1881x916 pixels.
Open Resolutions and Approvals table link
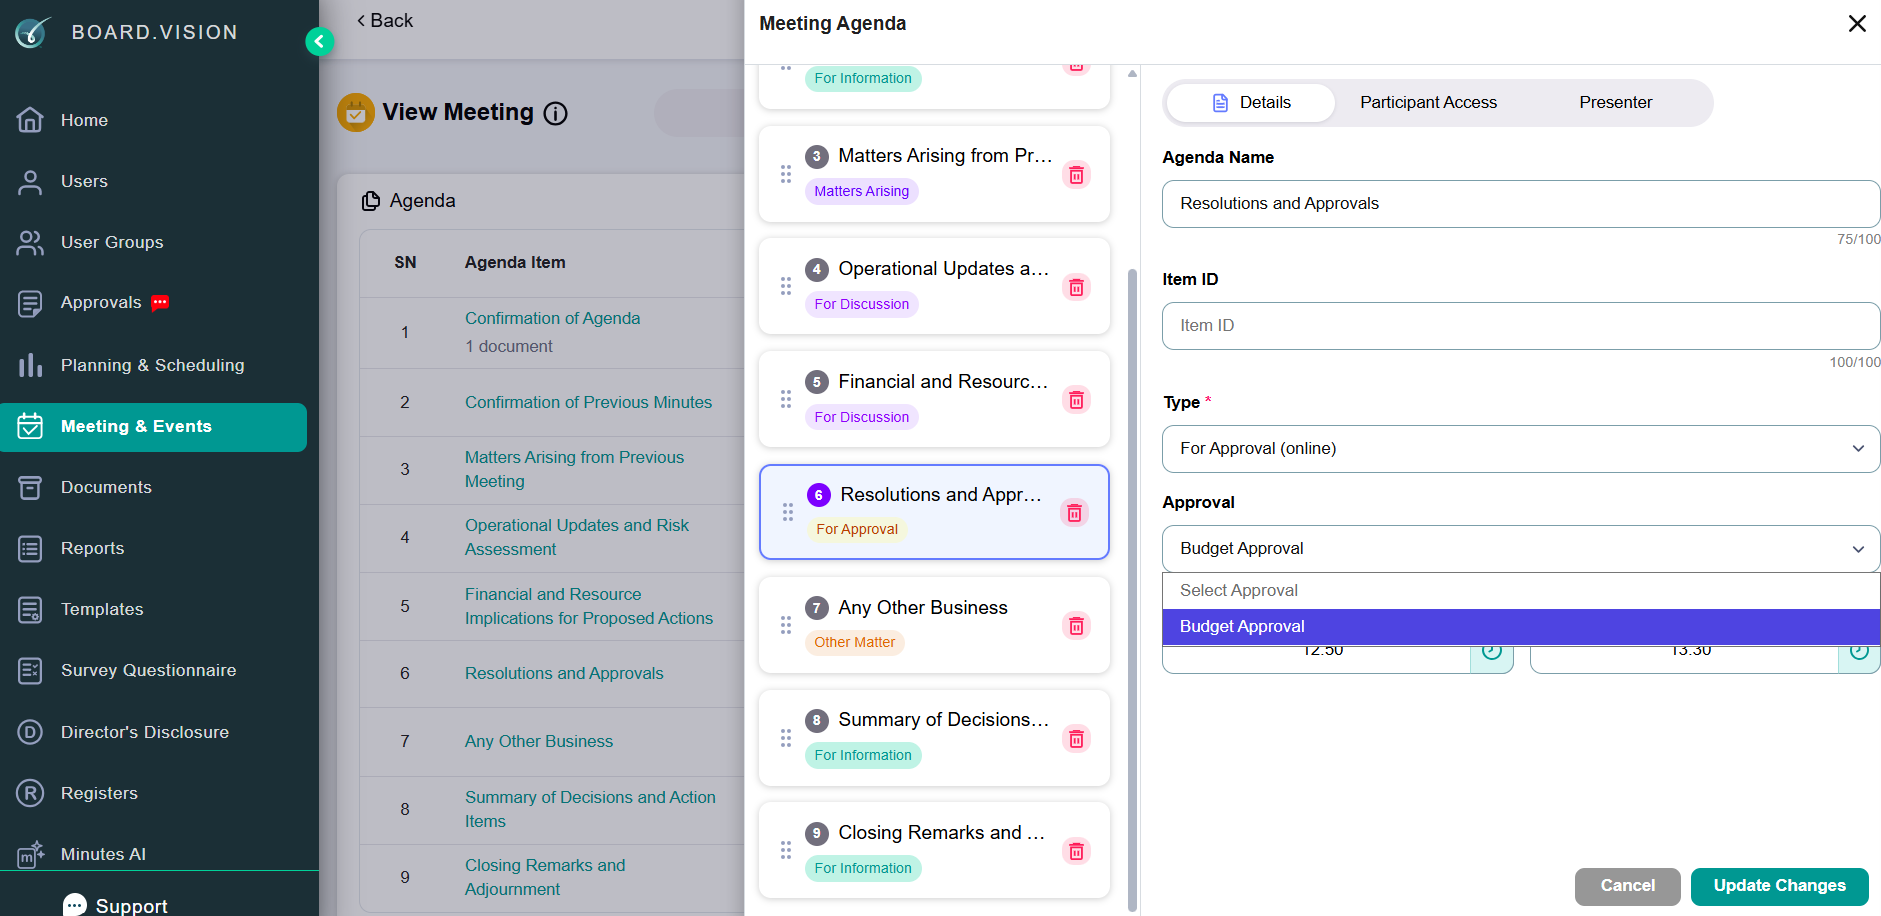point(564,673)
